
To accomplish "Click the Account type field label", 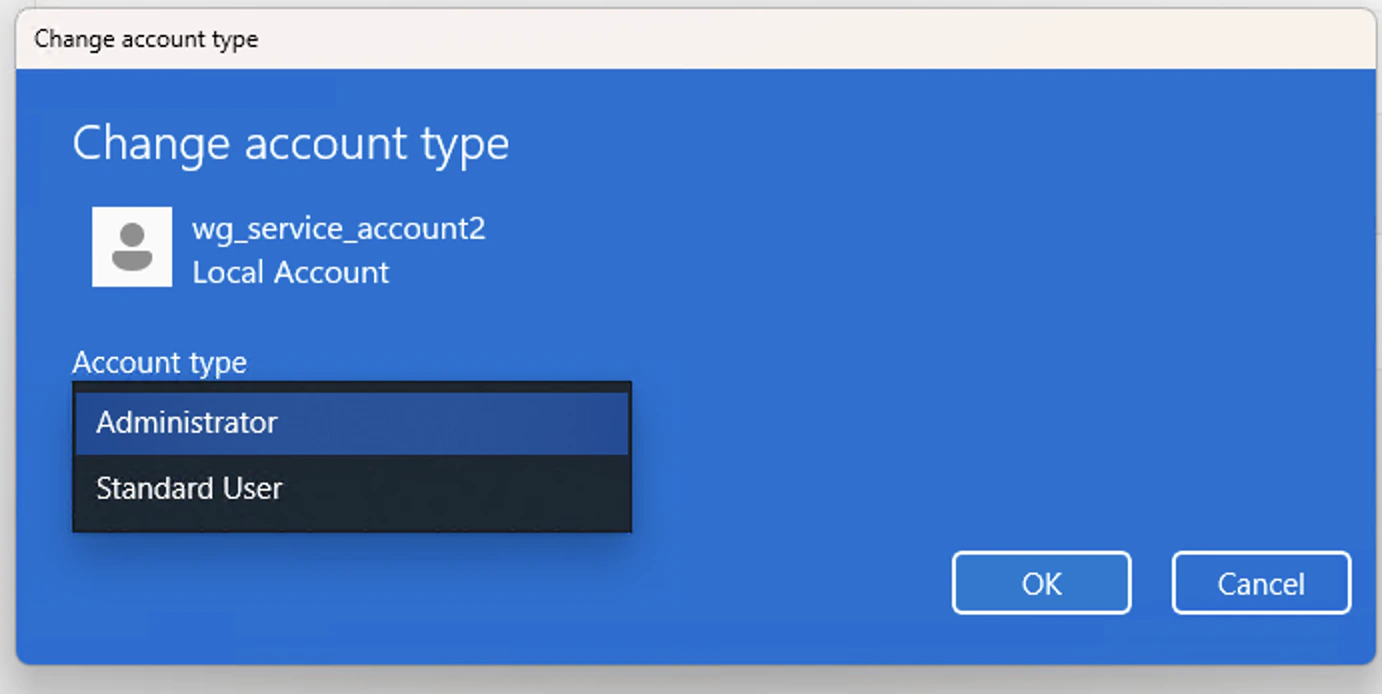I will [x=159, y=362].
